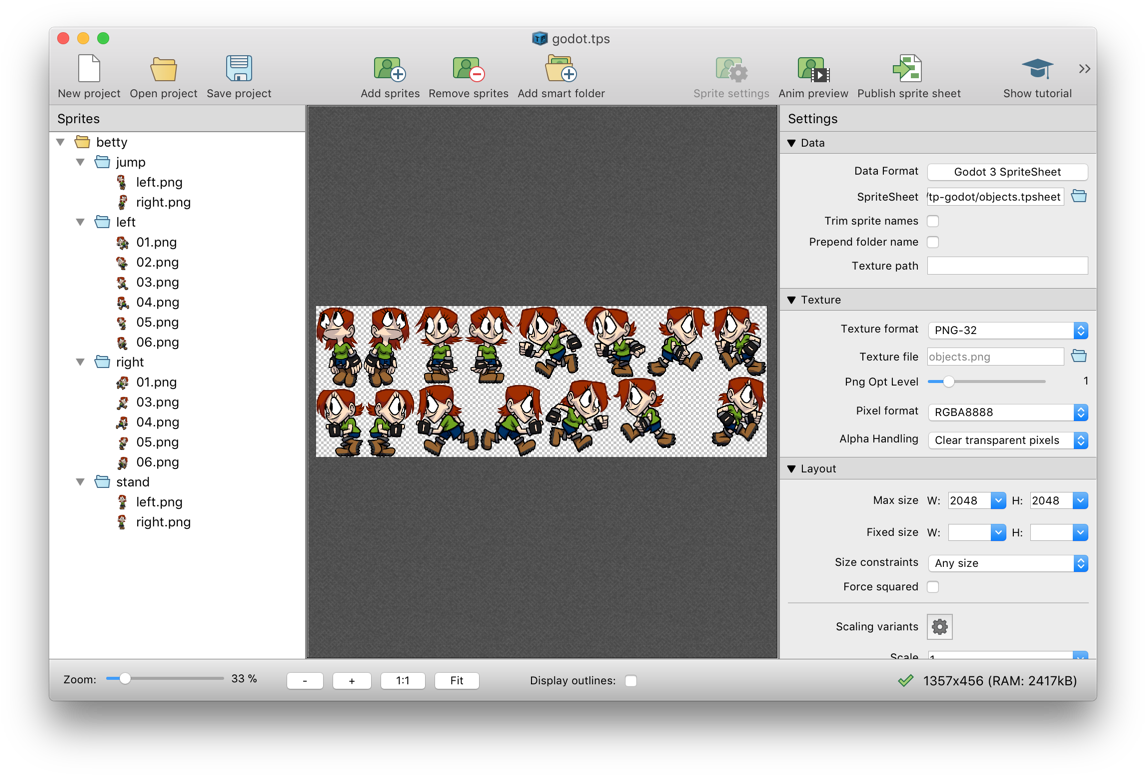Click the zoom in plus button
1145x775 pixels.
[351, 681]
